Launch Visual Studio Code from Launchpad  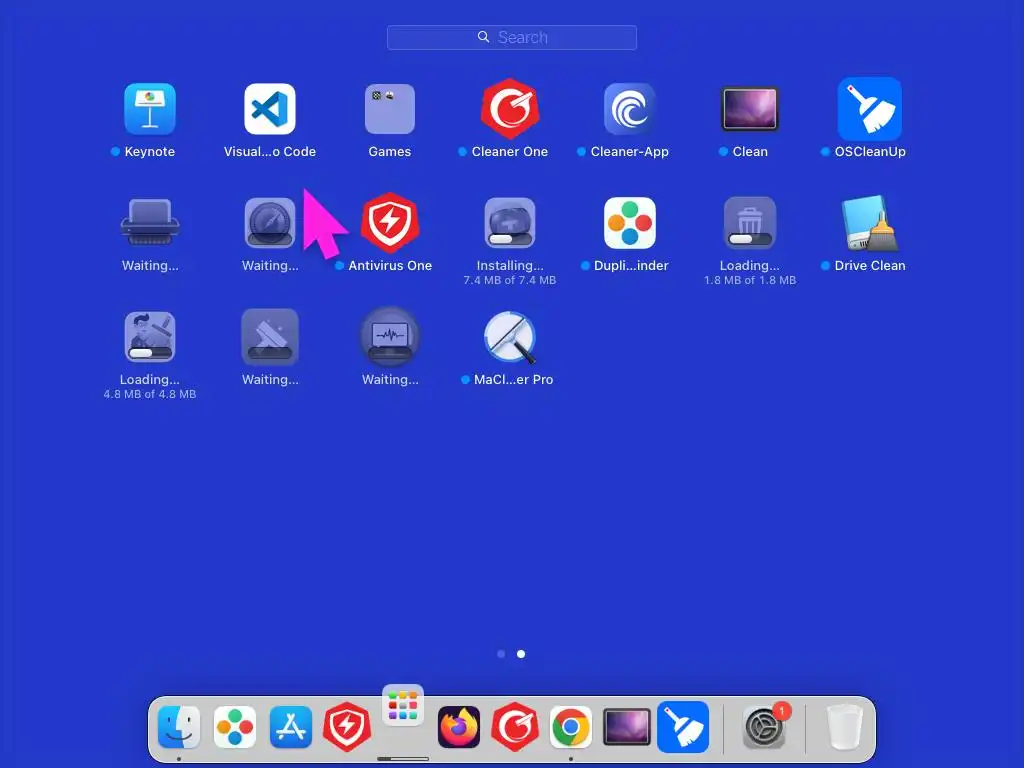[x=270, y=108]
